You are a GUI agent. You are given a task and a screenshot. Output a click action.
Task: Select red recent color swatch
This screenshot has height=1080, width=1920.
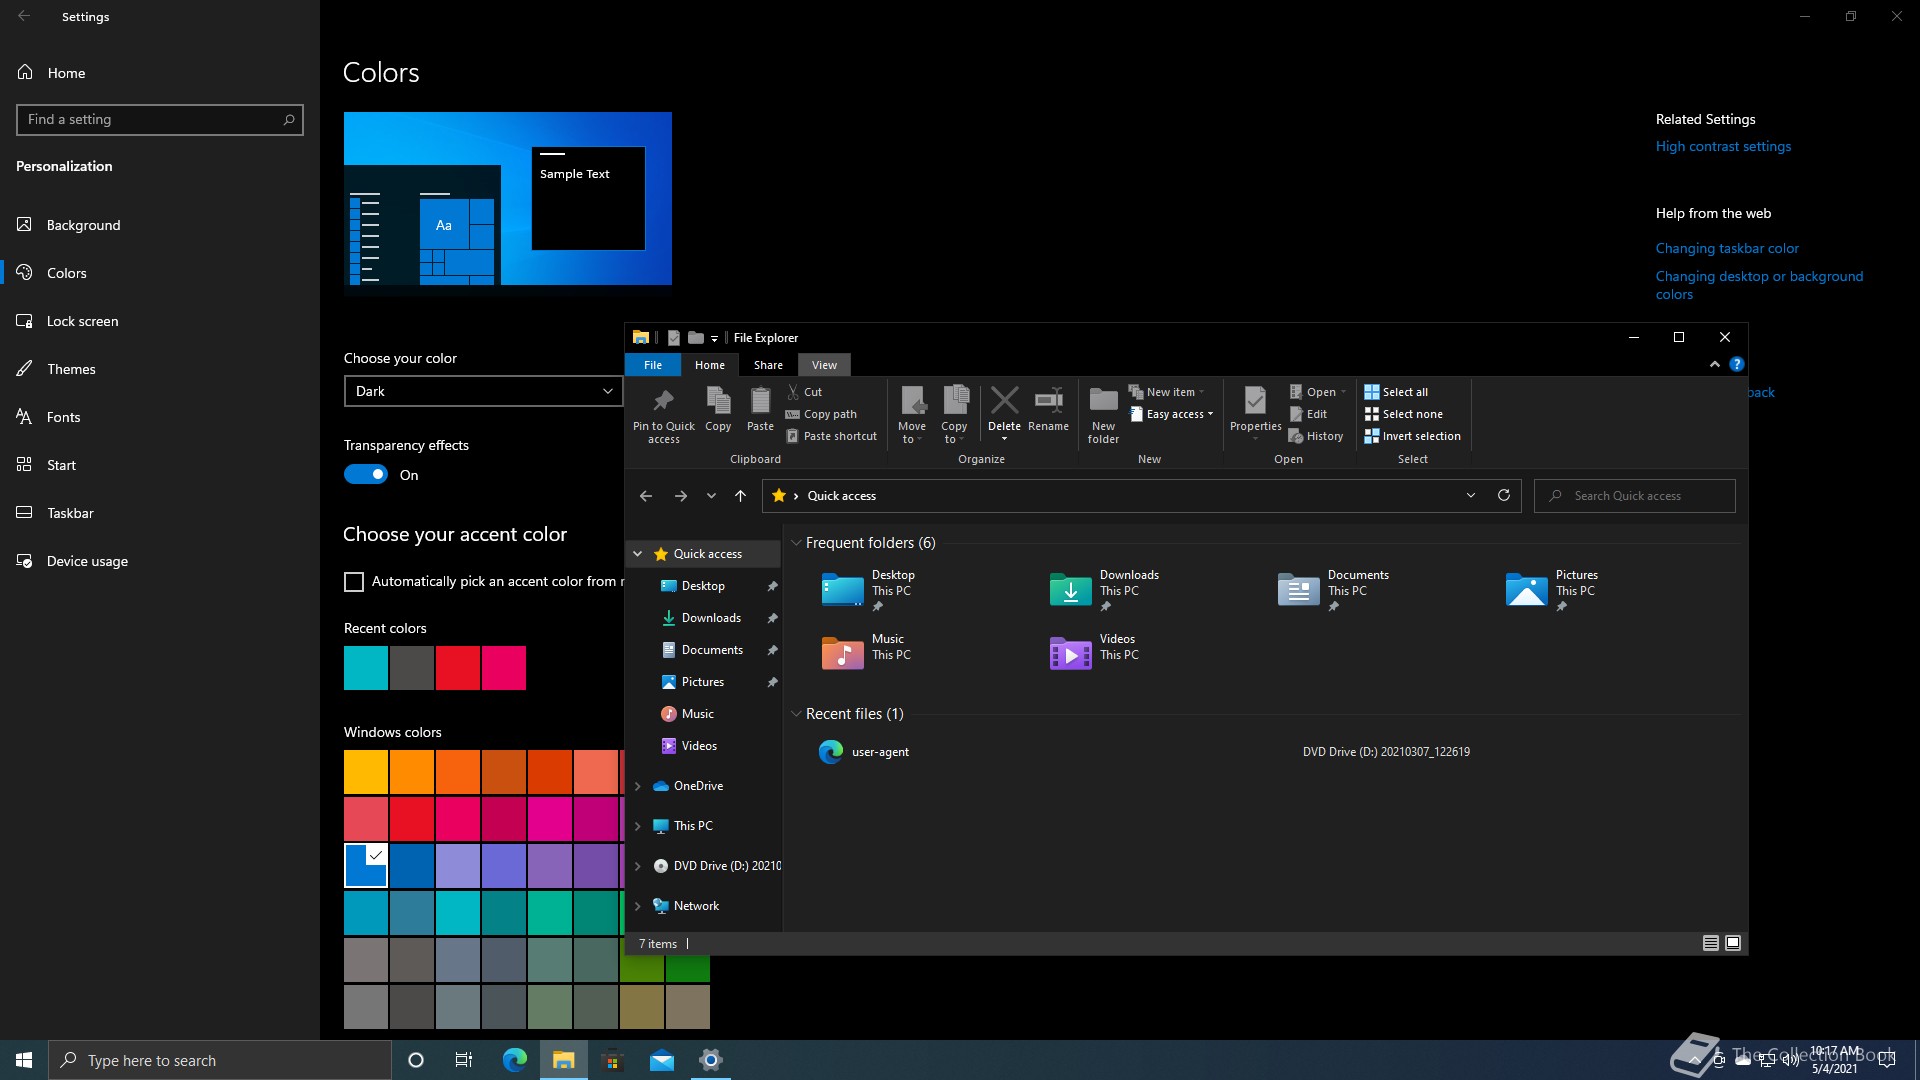click(458, 668)
